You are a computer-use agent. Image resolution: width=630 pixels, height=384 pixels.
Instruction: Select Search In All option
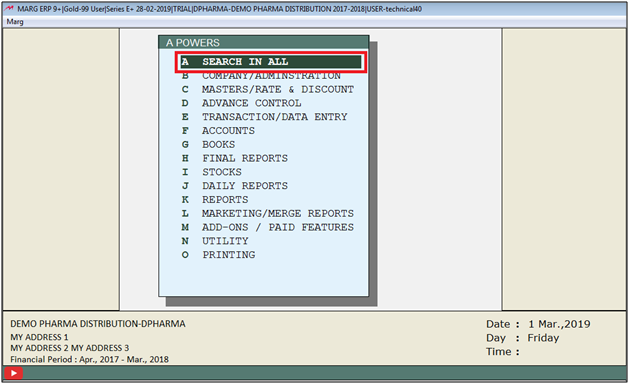coord(271,62)
